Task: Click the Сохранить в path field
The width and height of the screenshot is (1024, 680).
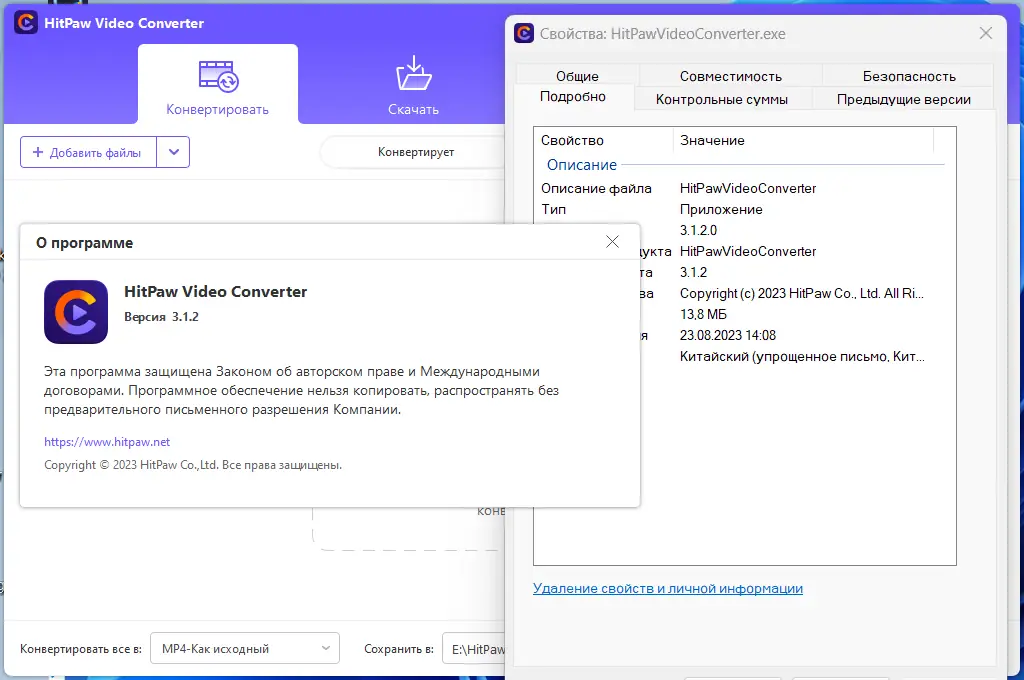Action: point(474,649)
